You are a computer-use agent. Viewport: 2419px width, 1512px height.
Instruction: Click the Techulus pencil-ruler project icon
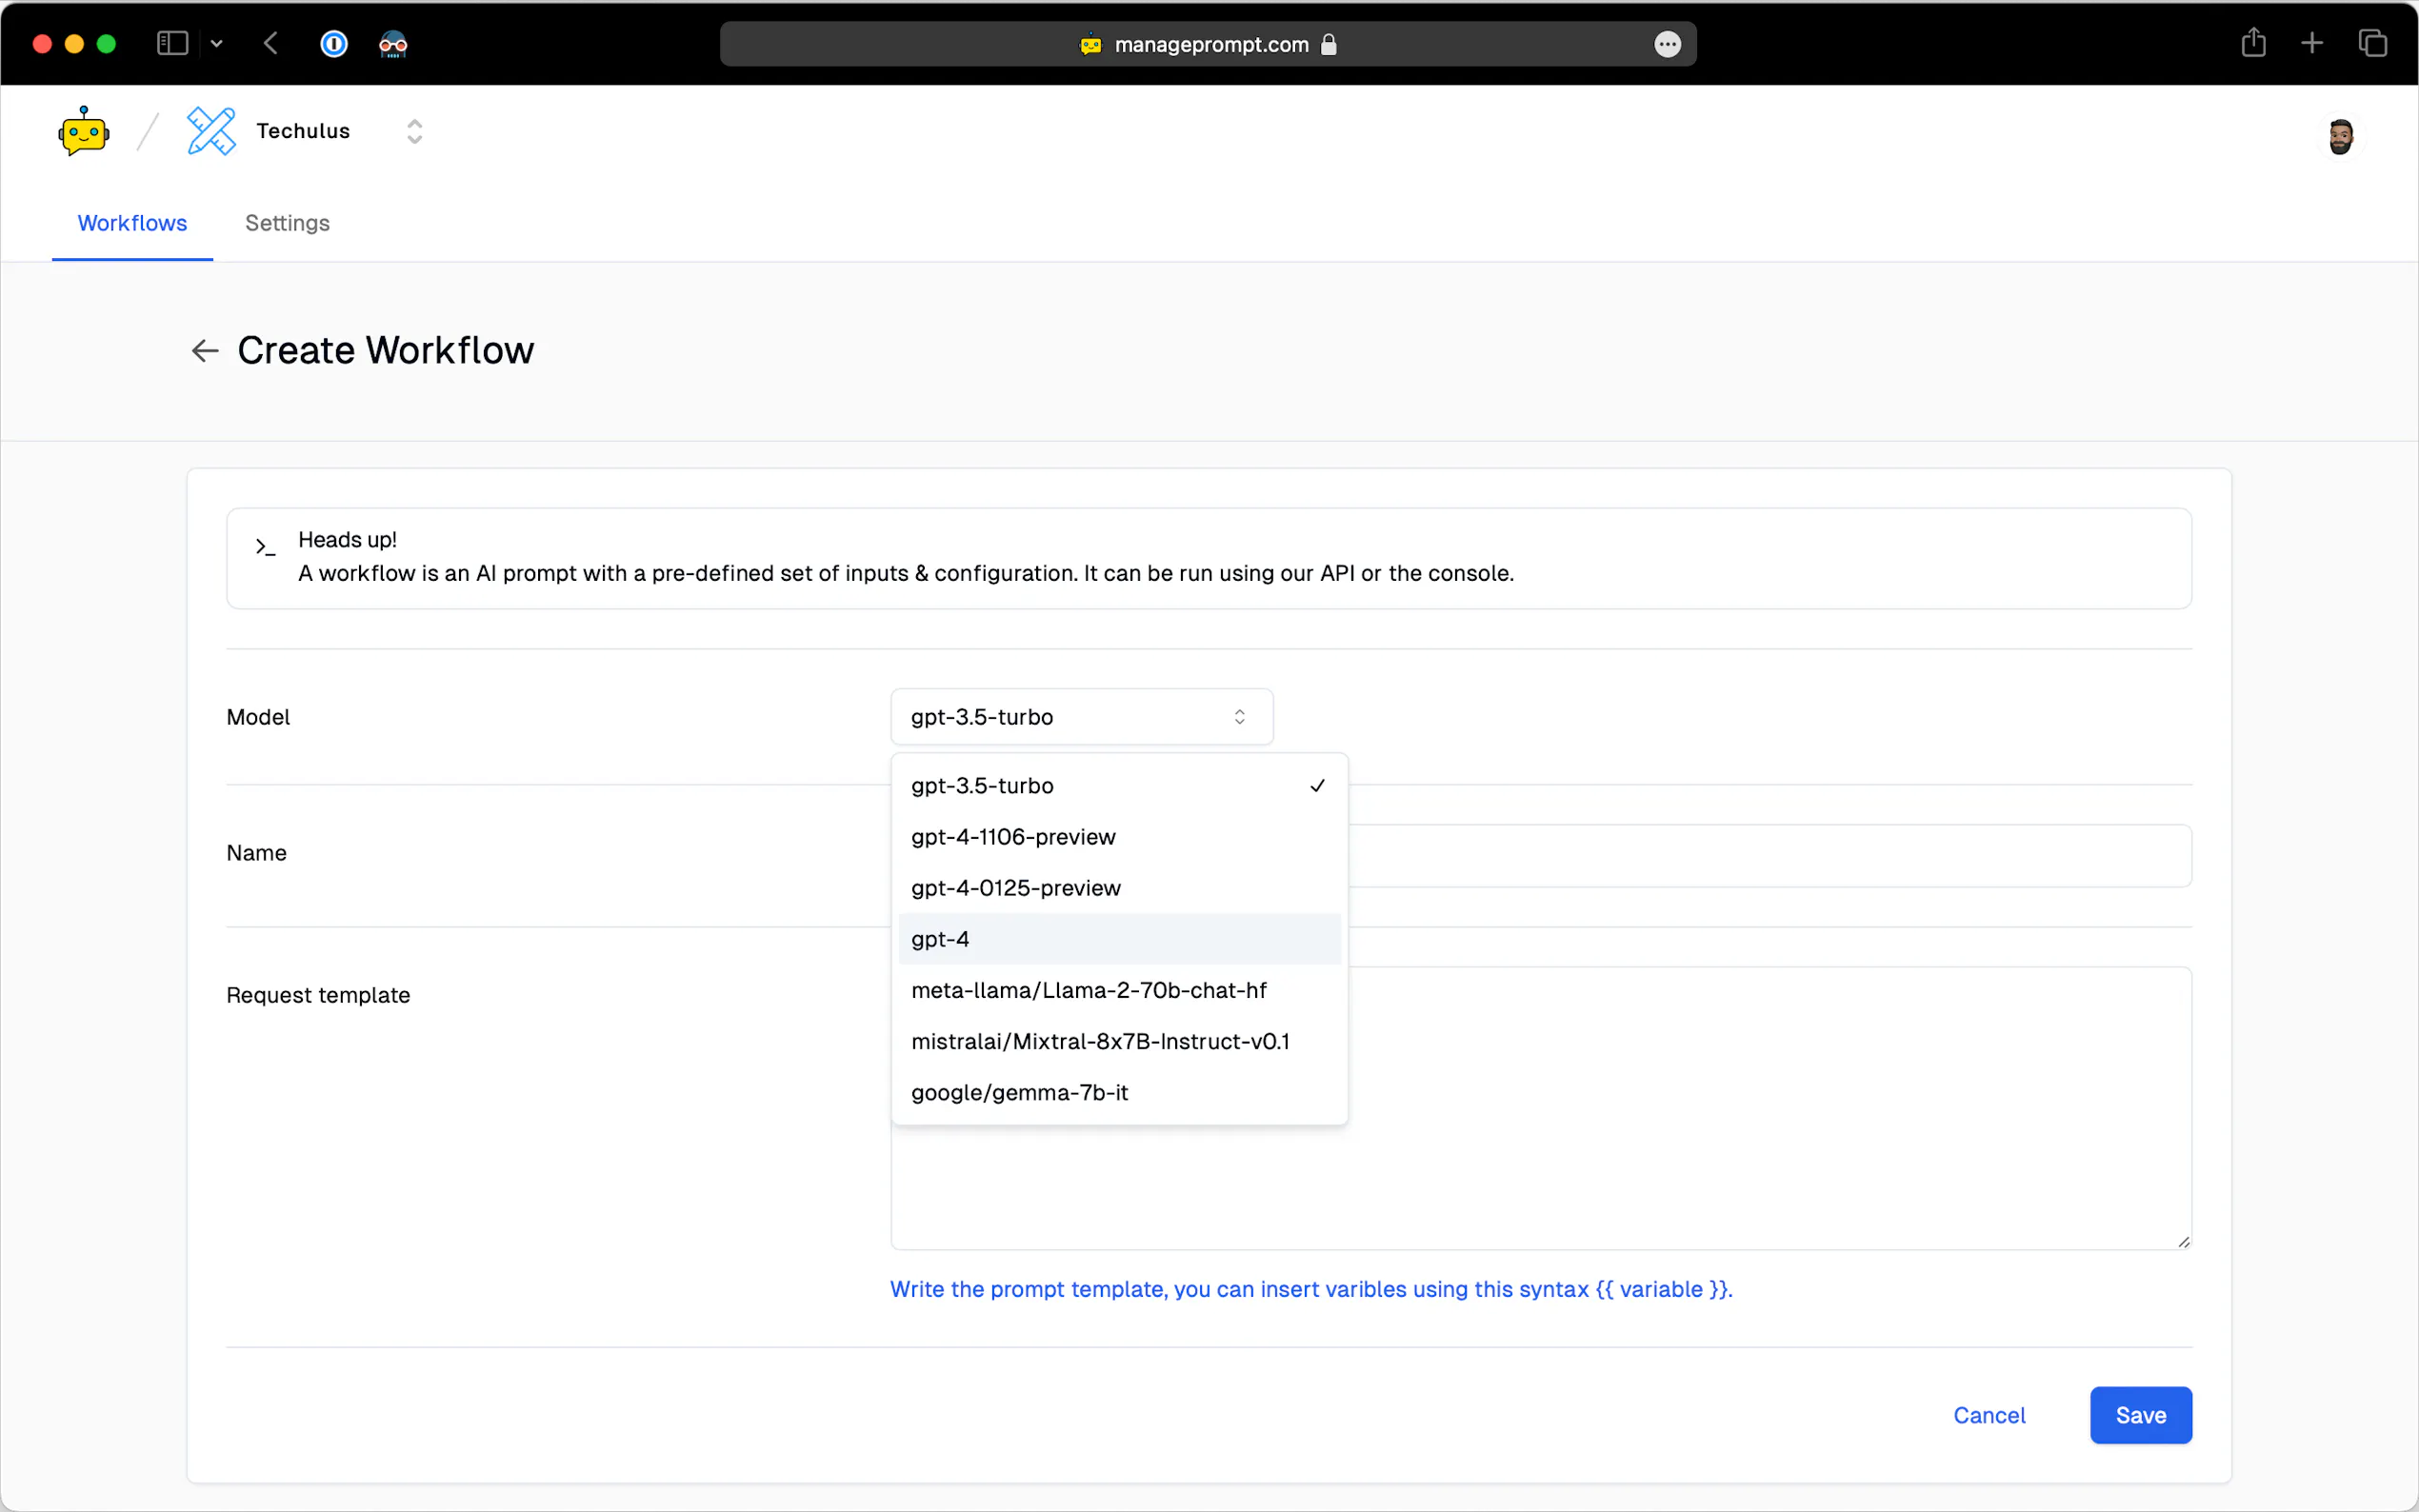coord(211,131)
